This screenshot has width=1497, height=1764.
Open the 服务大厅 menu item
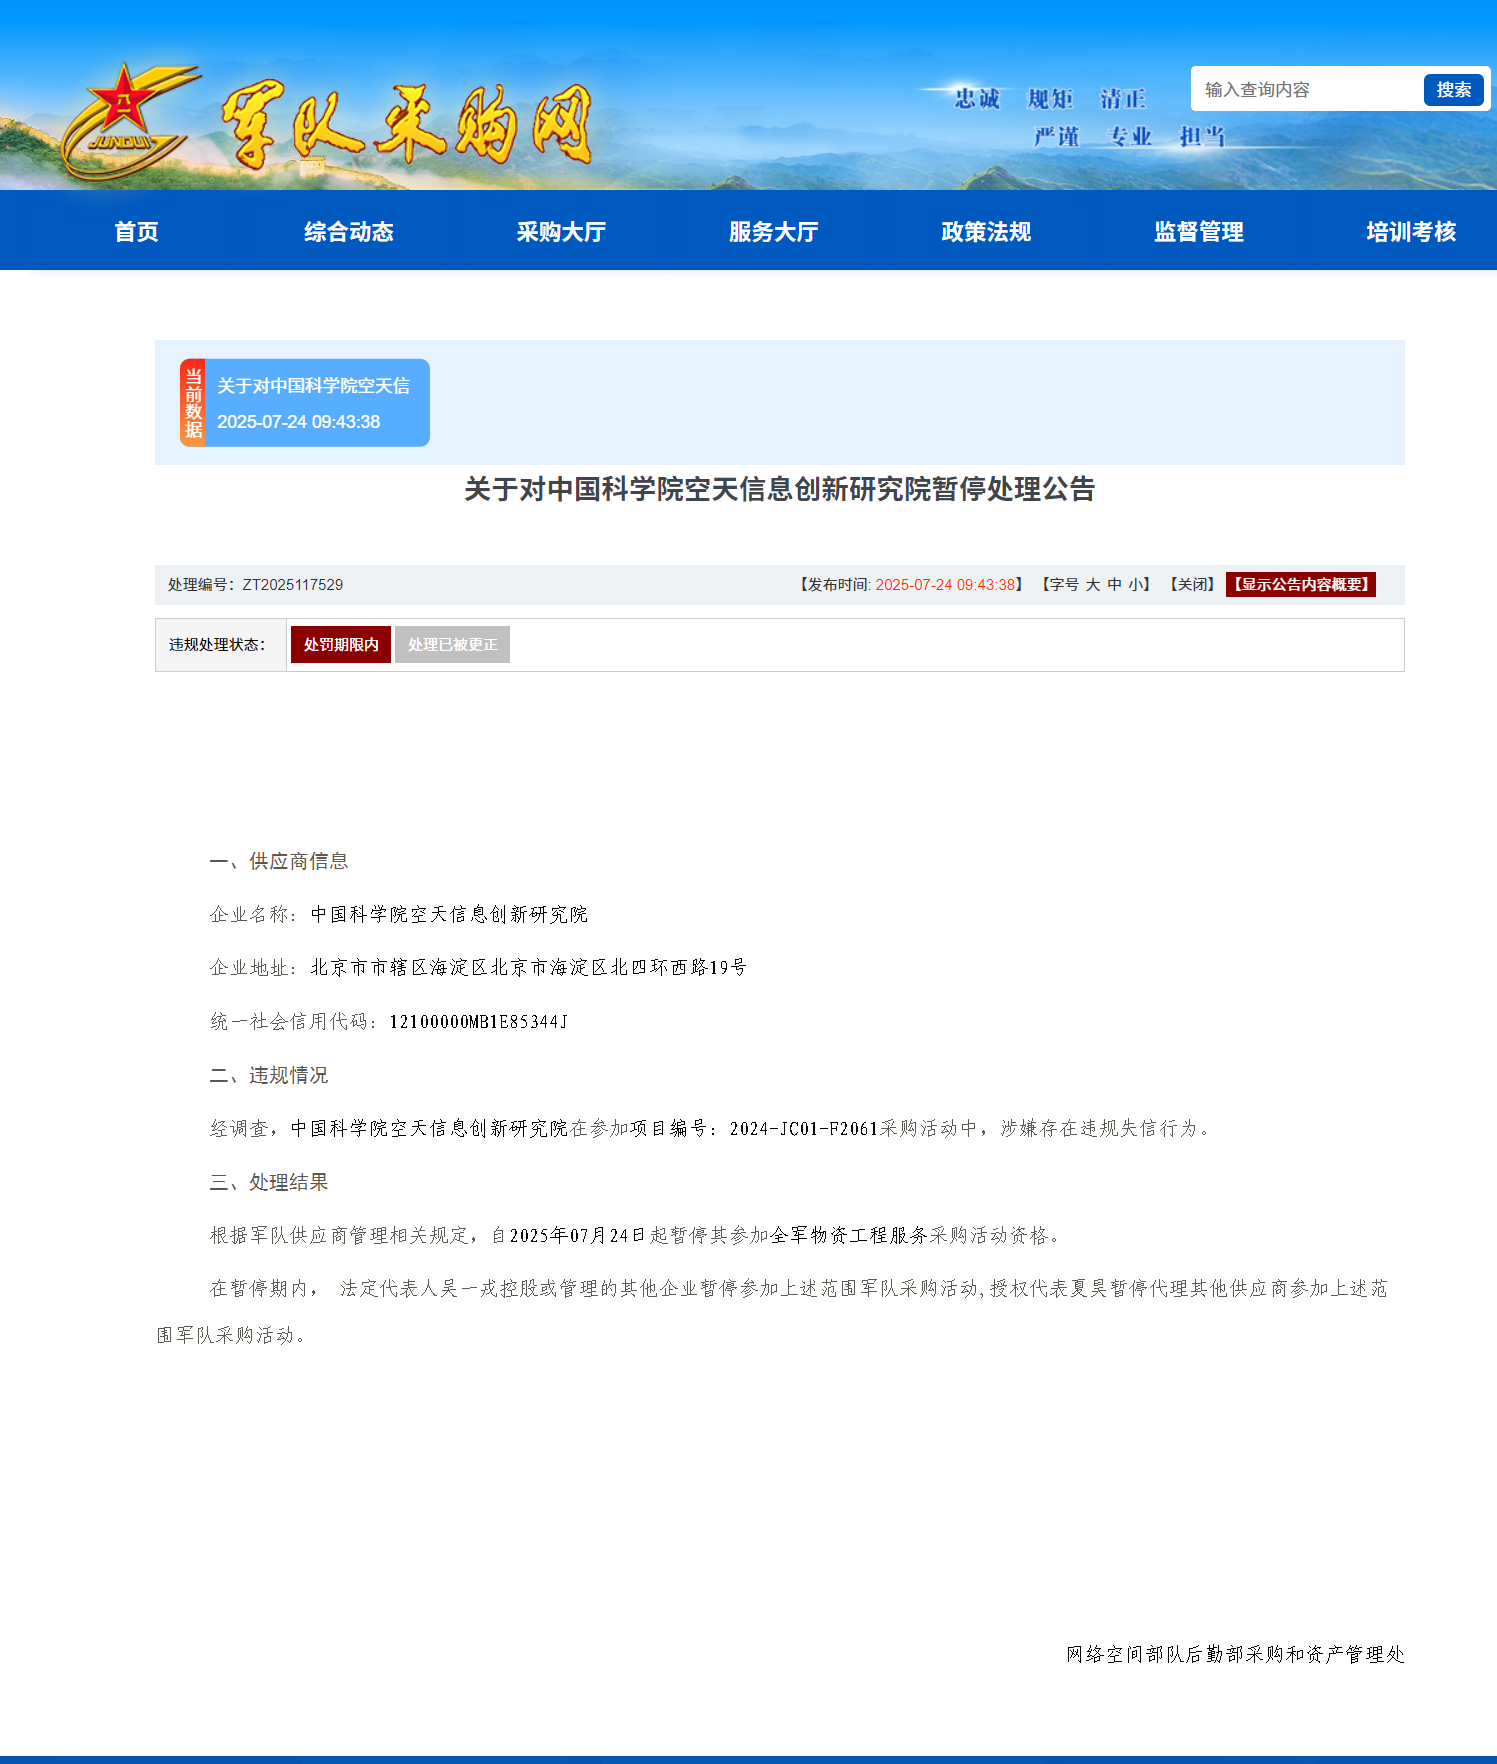774,232
